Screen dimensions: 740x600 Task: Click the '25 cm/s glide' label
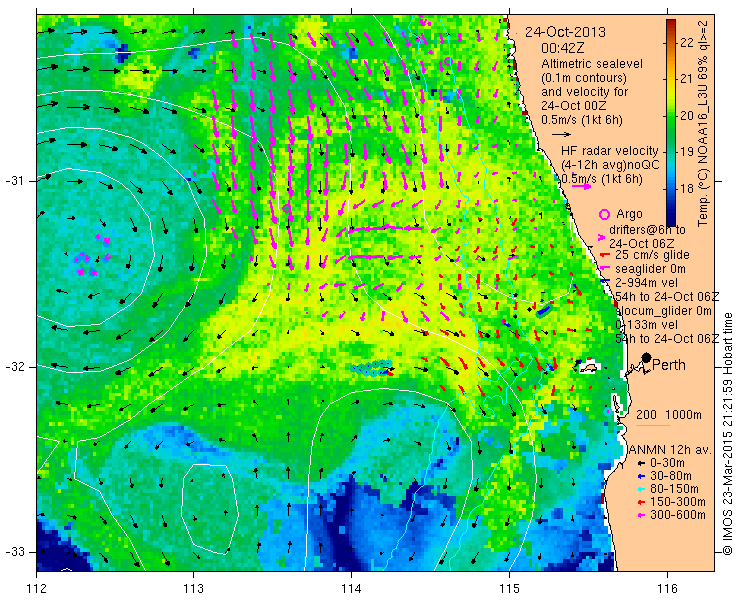coord(653,255)
